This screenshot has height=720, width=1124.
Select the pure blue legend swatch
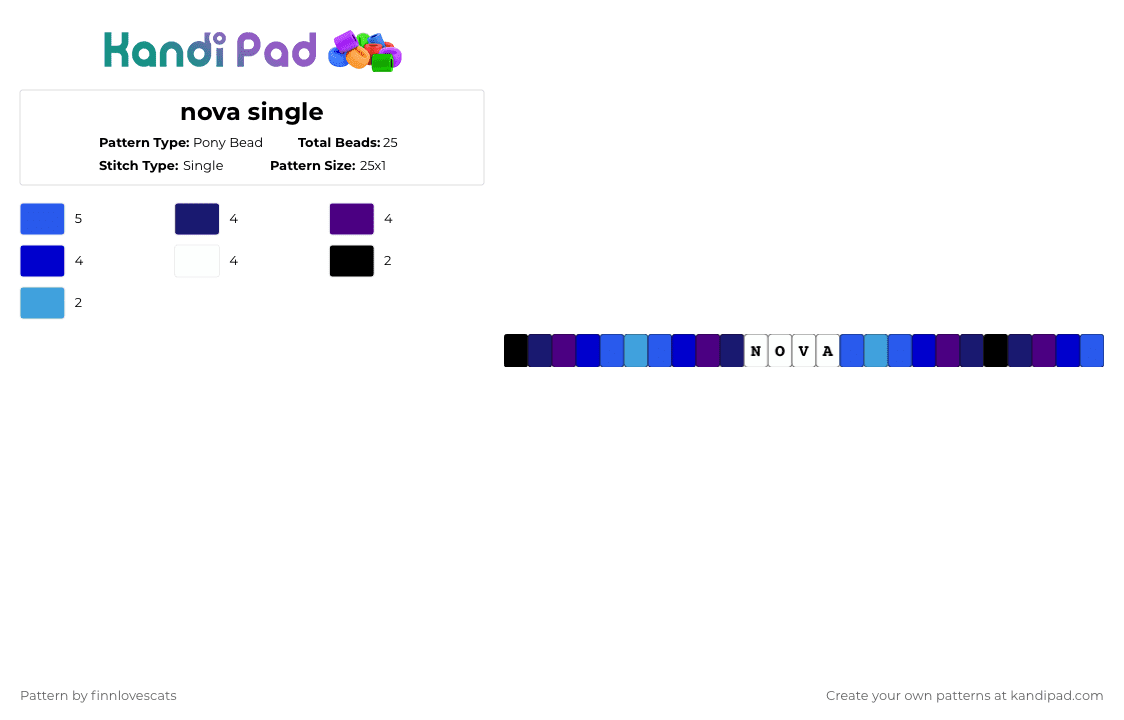click(42, 261)
